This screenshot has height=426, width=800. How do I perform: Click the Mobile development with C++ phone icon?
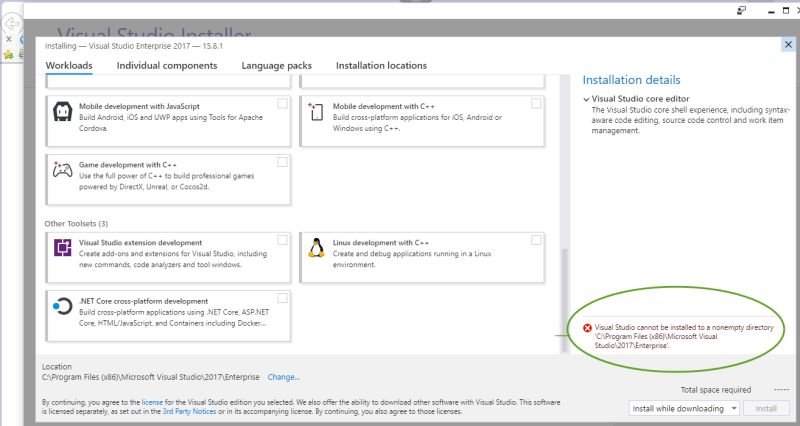[x=316, y=112]
